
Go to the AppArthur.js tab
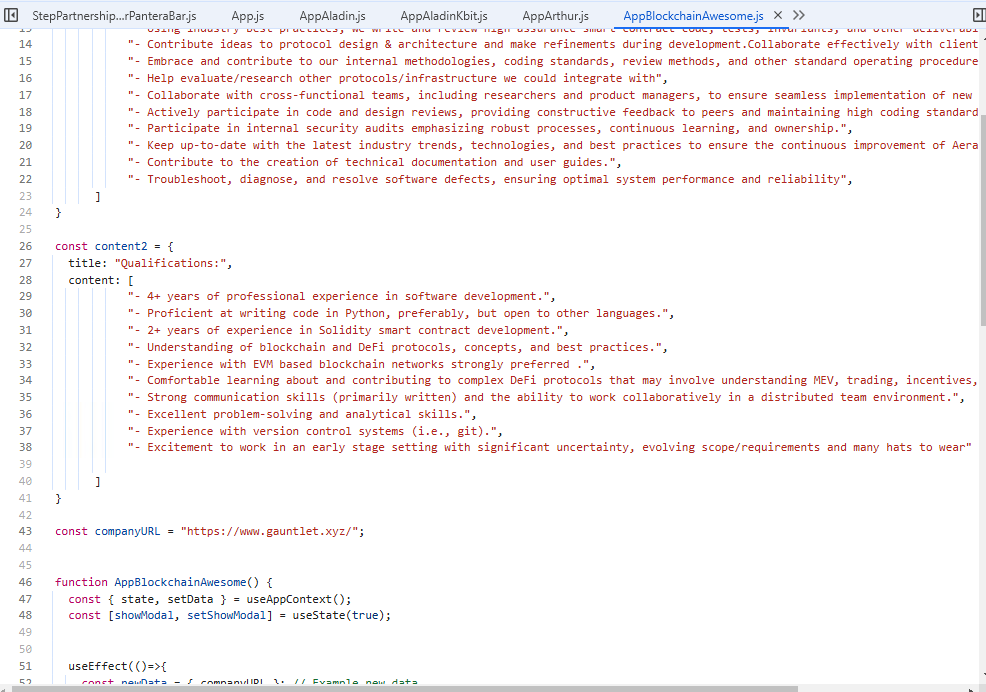(x=555, y=17)
